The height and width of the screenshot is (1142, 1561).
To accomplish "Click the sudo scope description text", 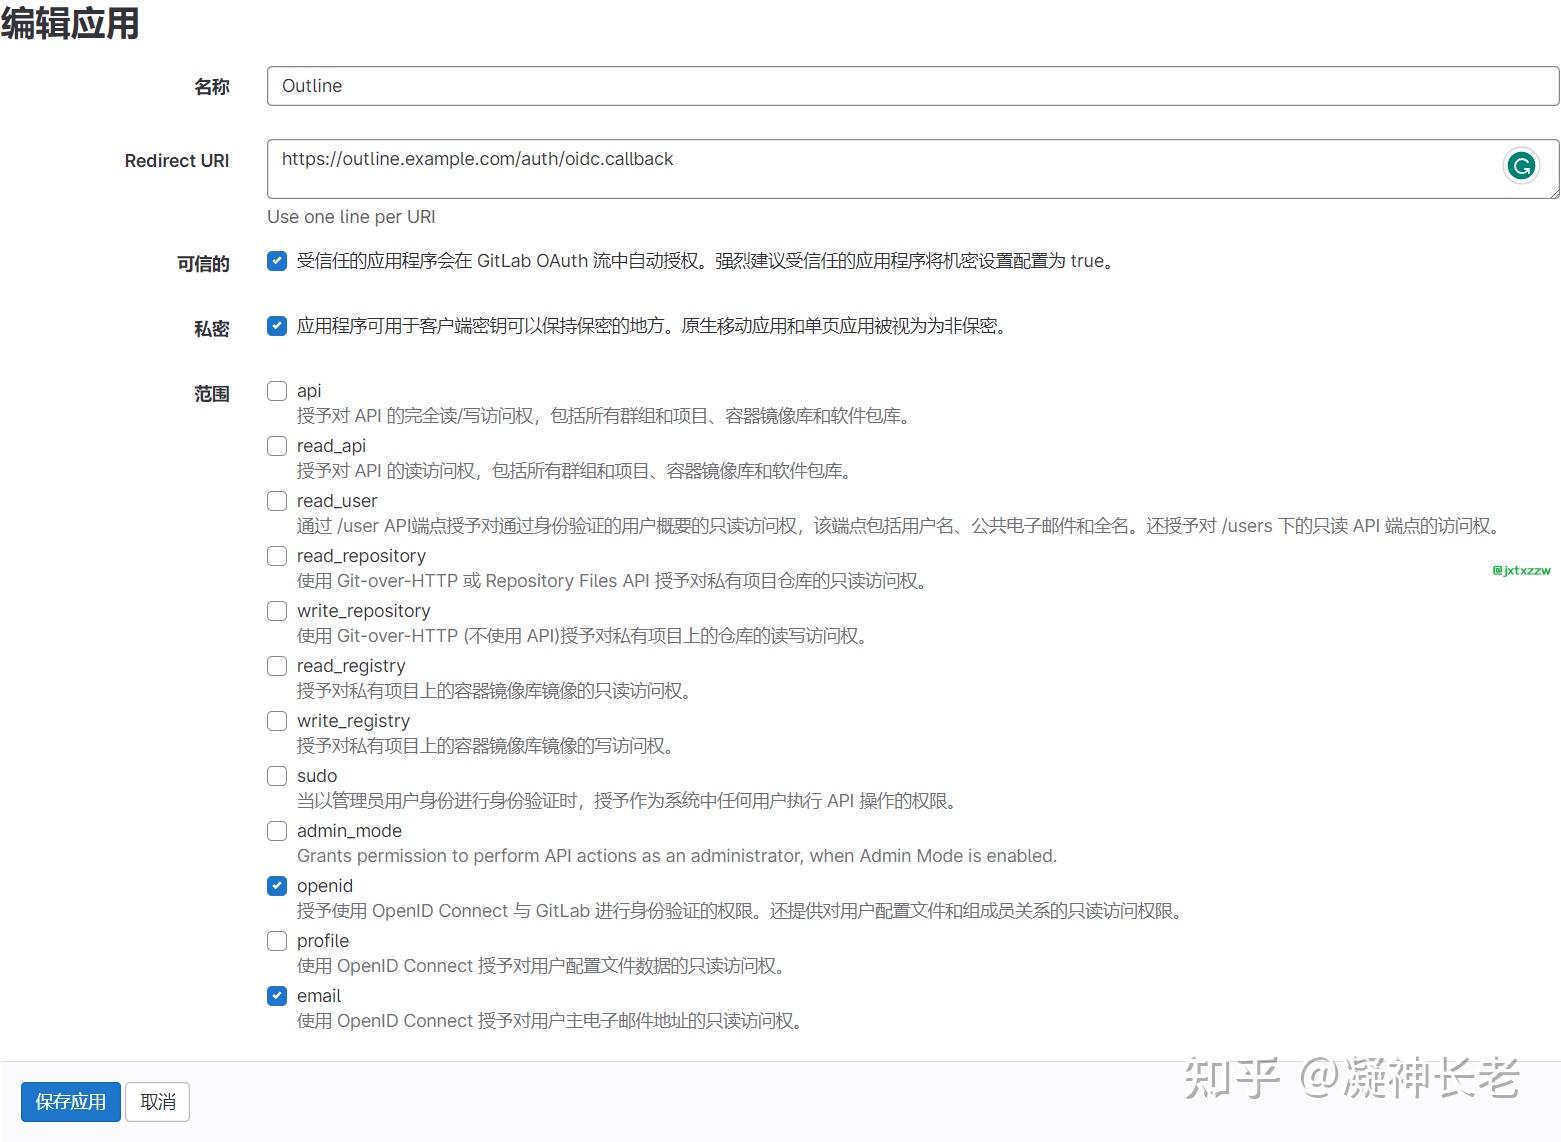I will 629,801.
